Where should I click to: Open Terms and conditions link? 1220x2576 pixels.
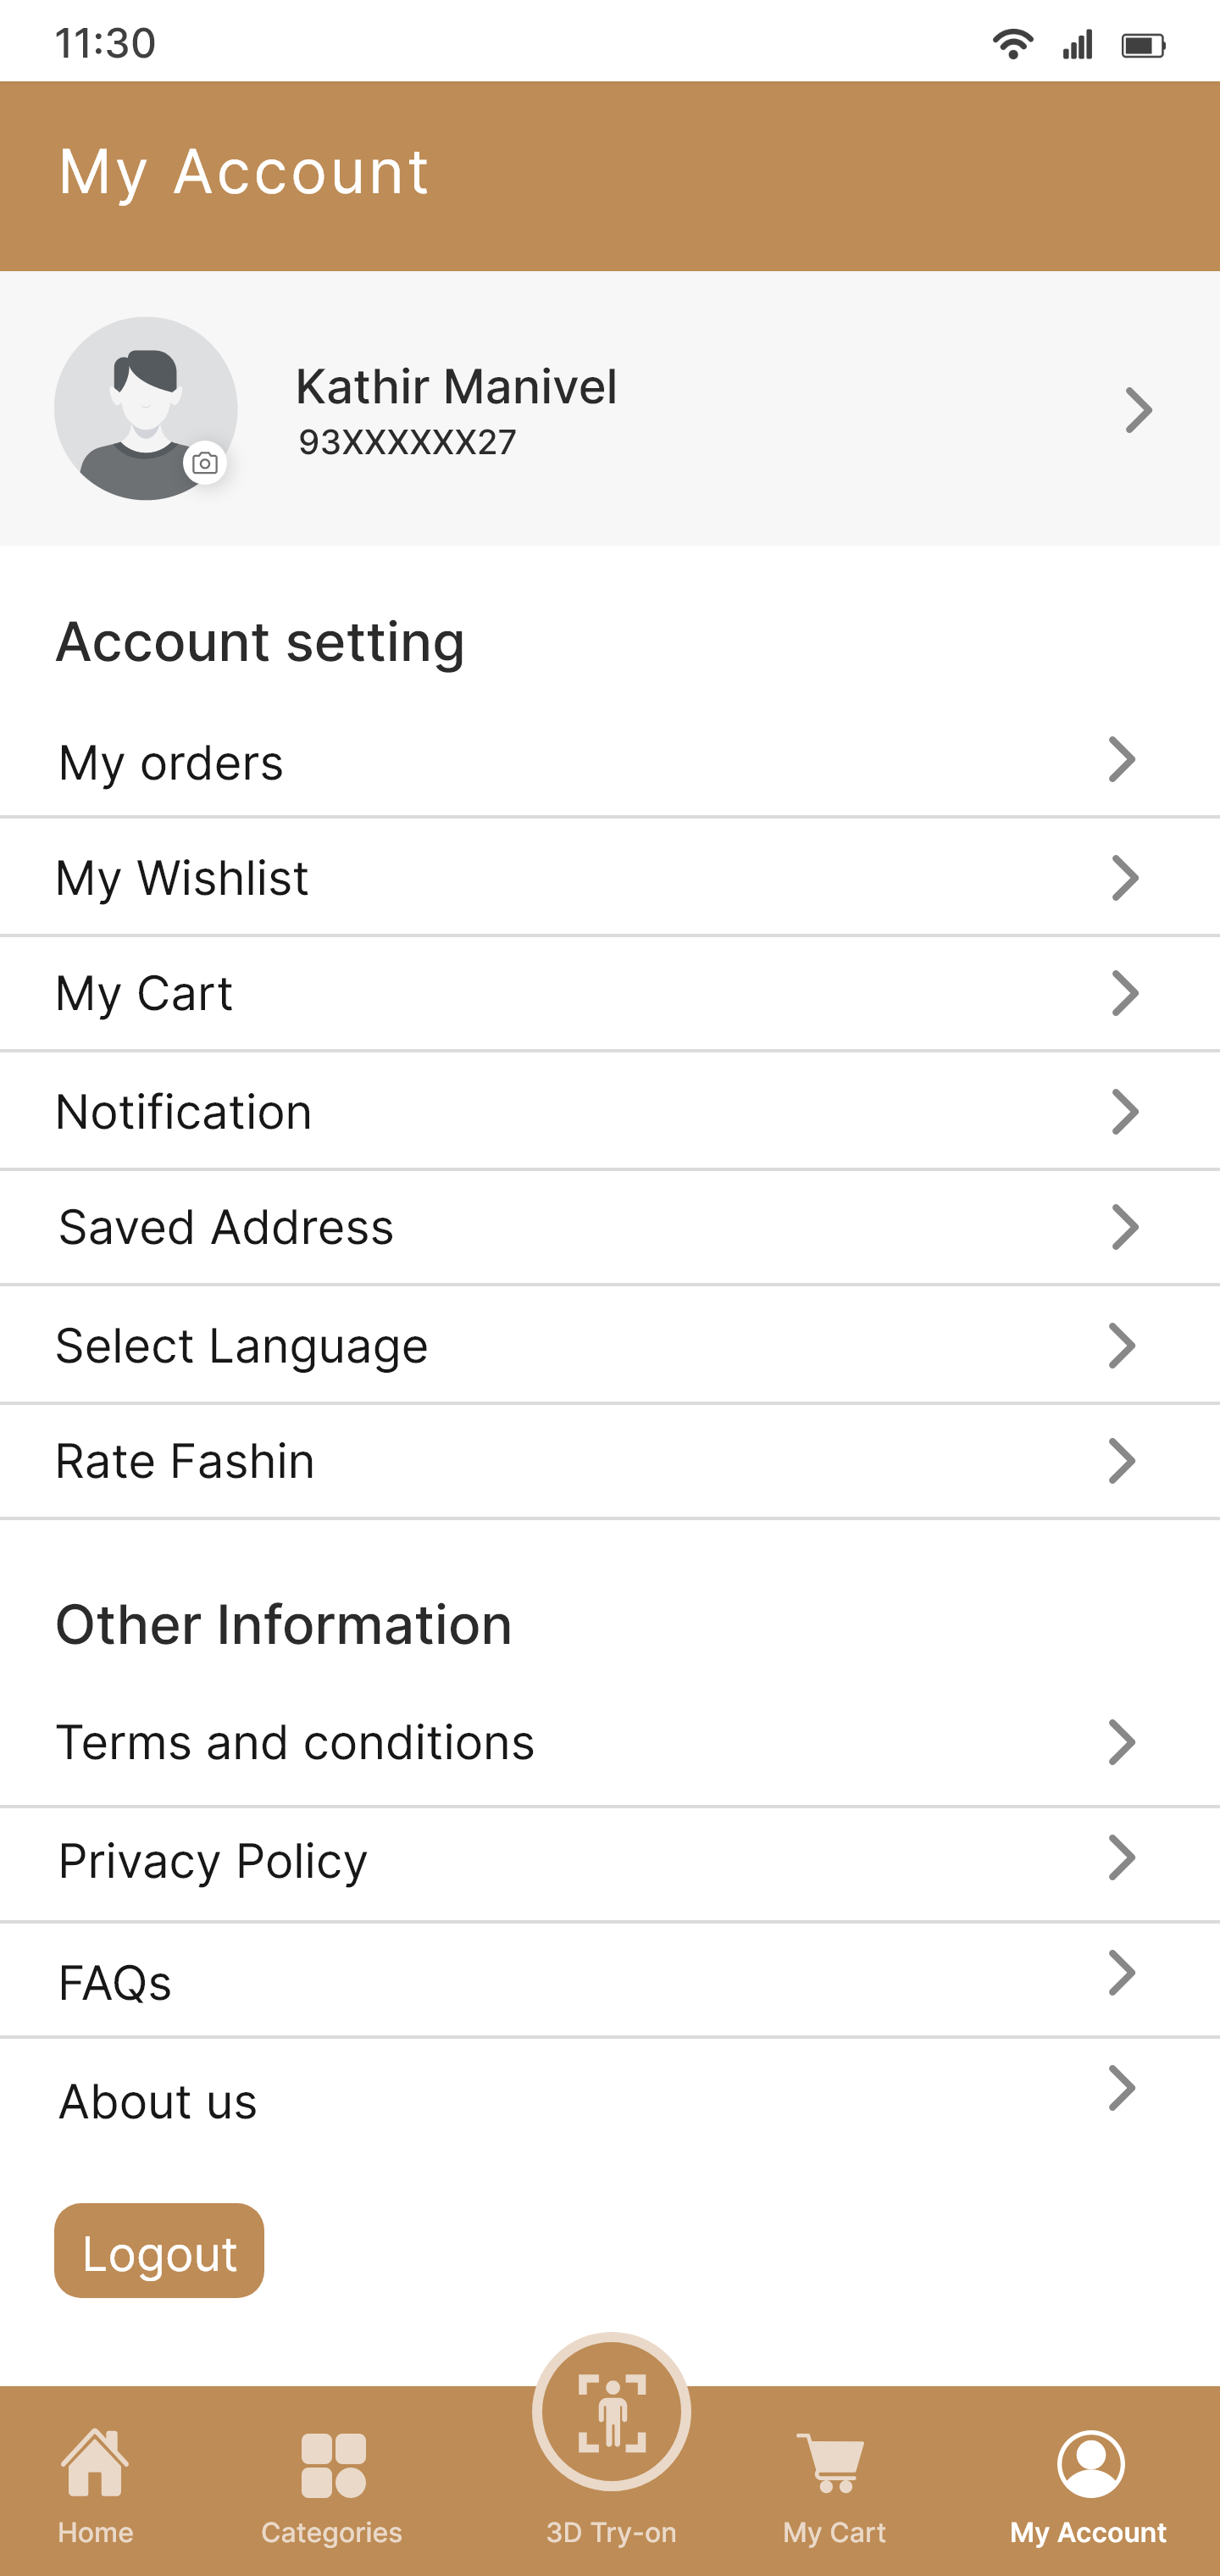[295, 1743]
